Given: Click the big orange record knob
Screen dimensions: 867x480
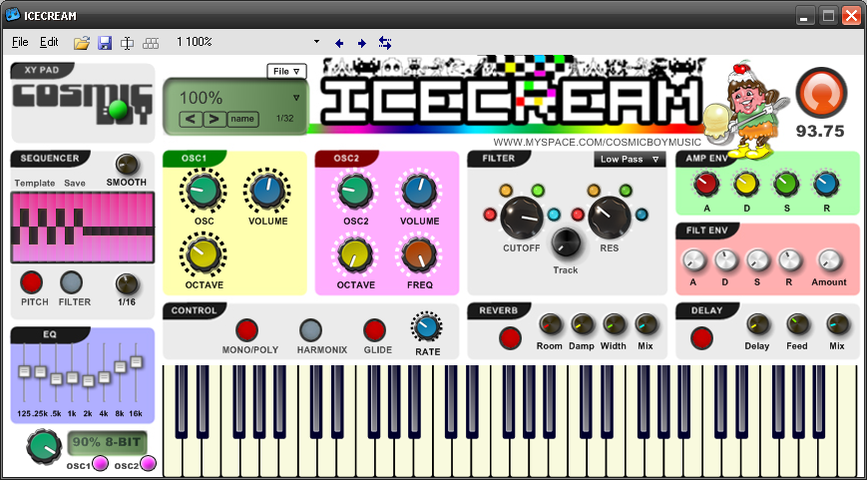Looking at the screenshot, I should (821, 93).
